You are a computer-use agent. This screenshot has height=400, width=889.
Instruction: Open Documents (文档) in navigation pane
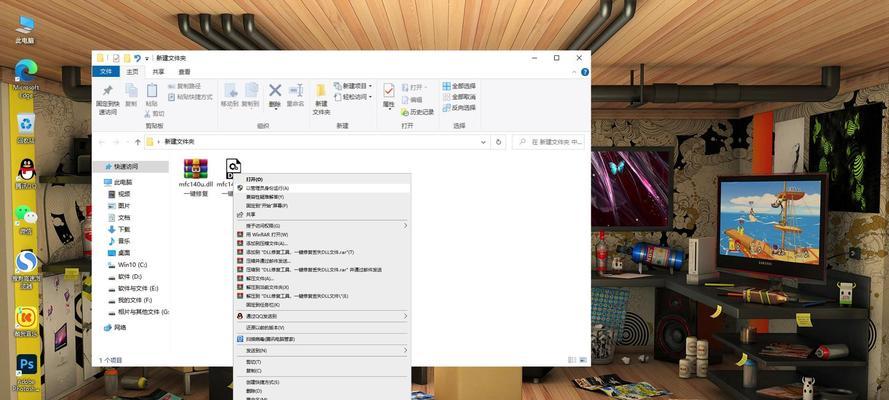[x=119, y=218]
